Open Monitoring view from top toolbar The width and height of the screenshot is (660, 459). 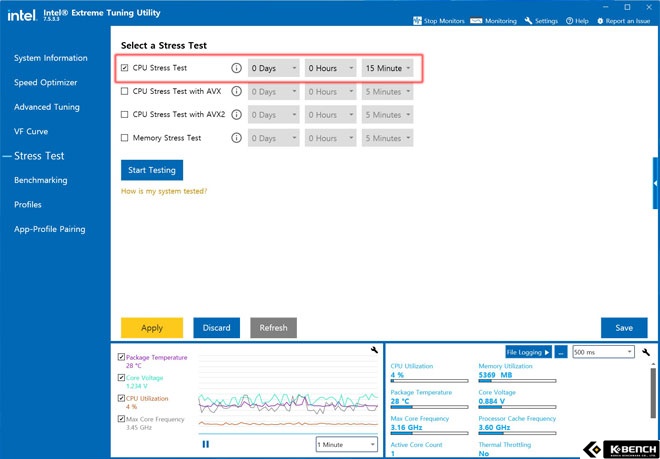click(493, 21)
